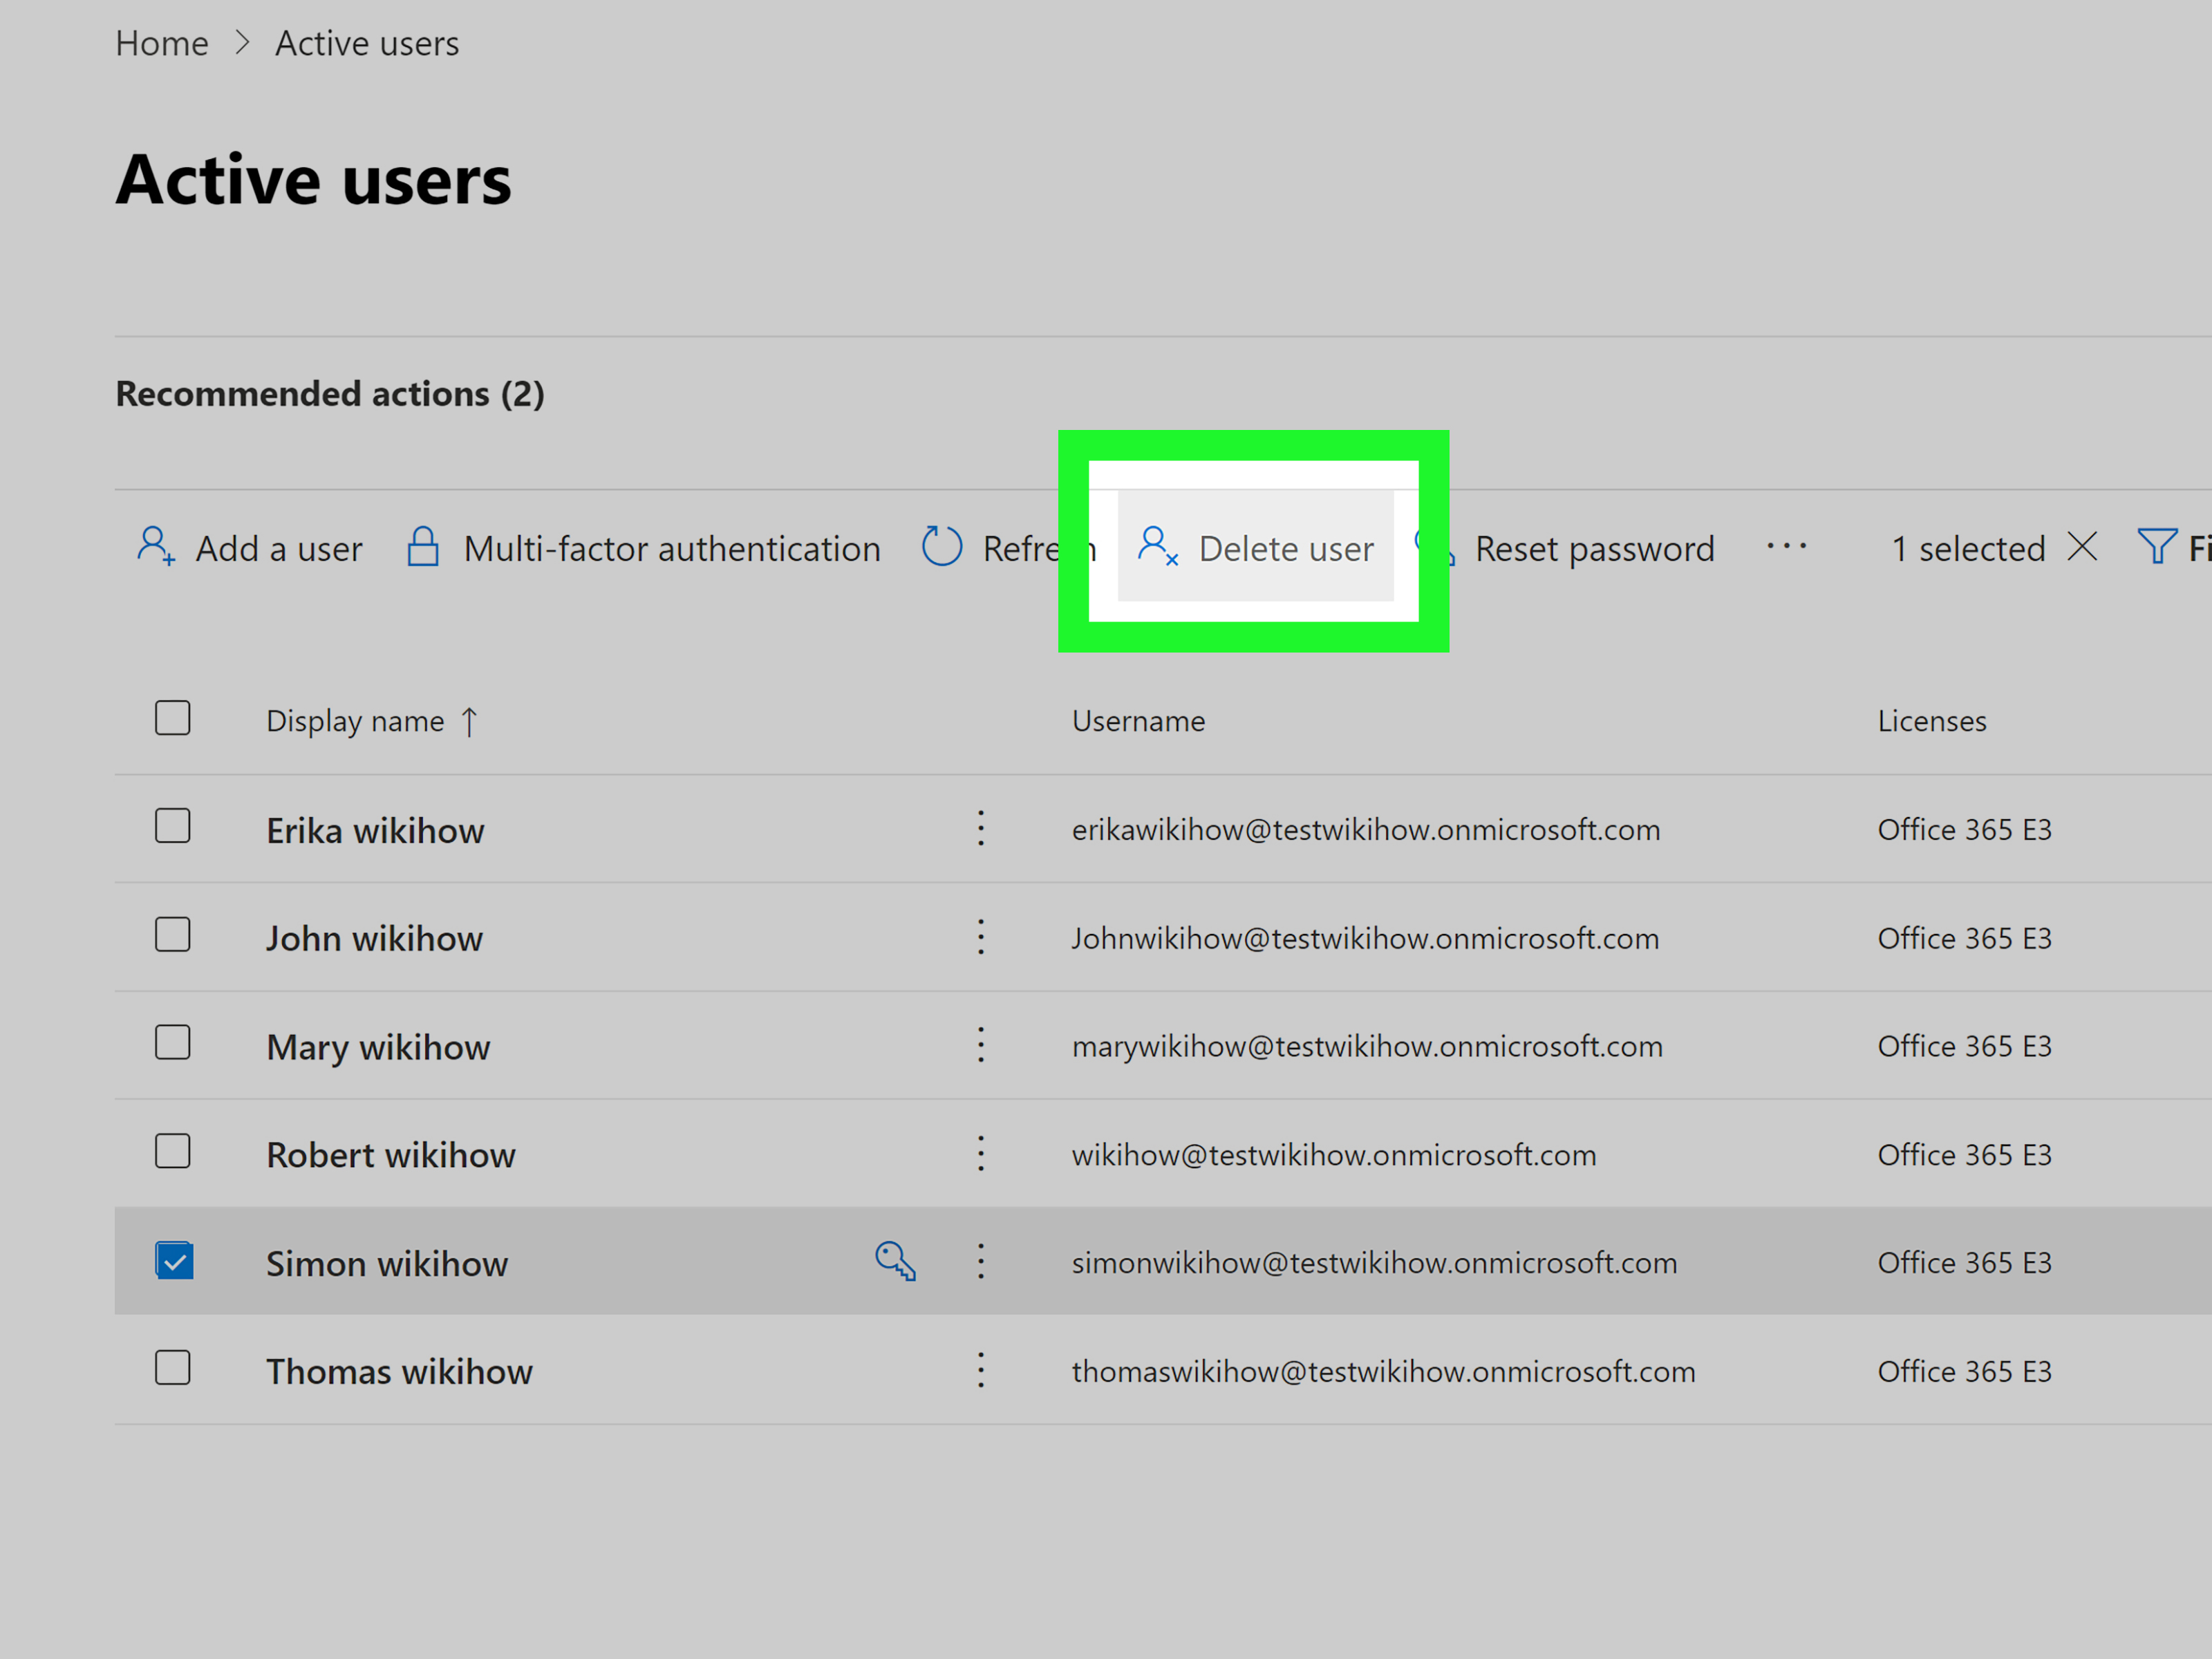Open more actions for Erika wikihow
This screenshot has height=1659, width=2212.
coord(981,828)
